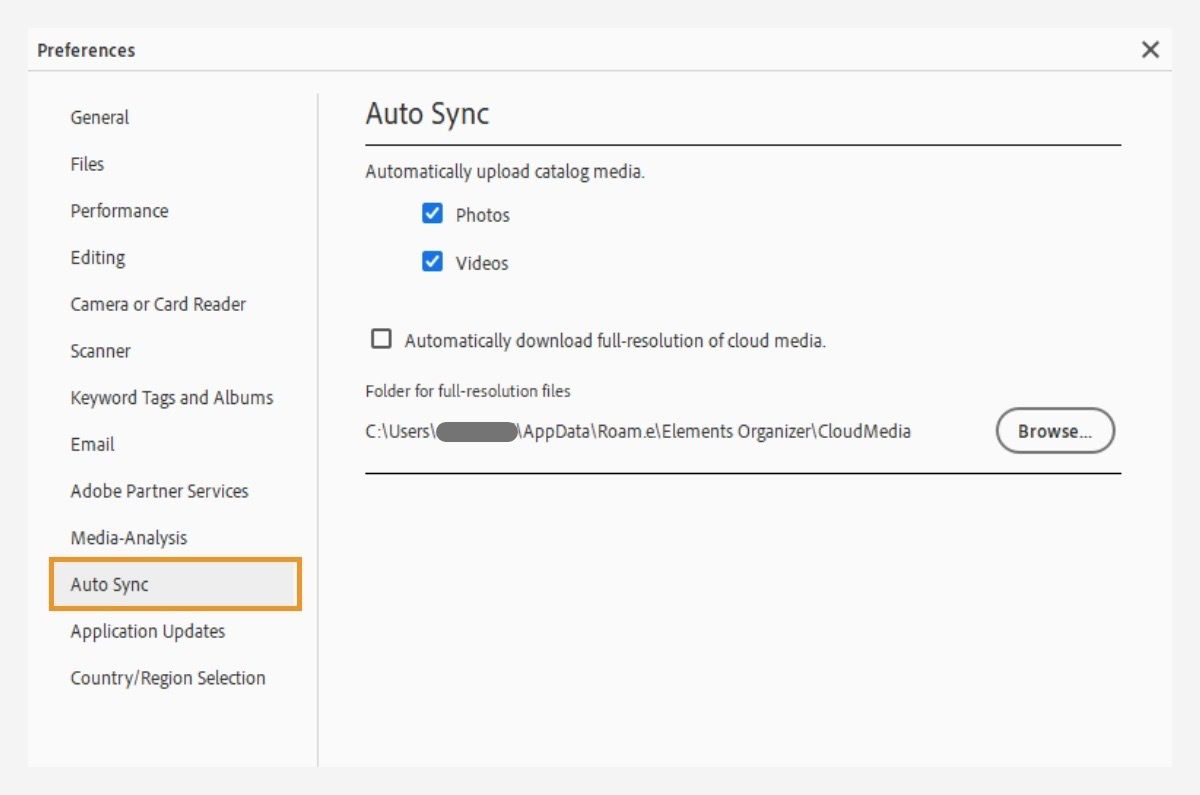Close the Preferences dialog
The image size is (1200, 795).
click(x=1150, y=50)
